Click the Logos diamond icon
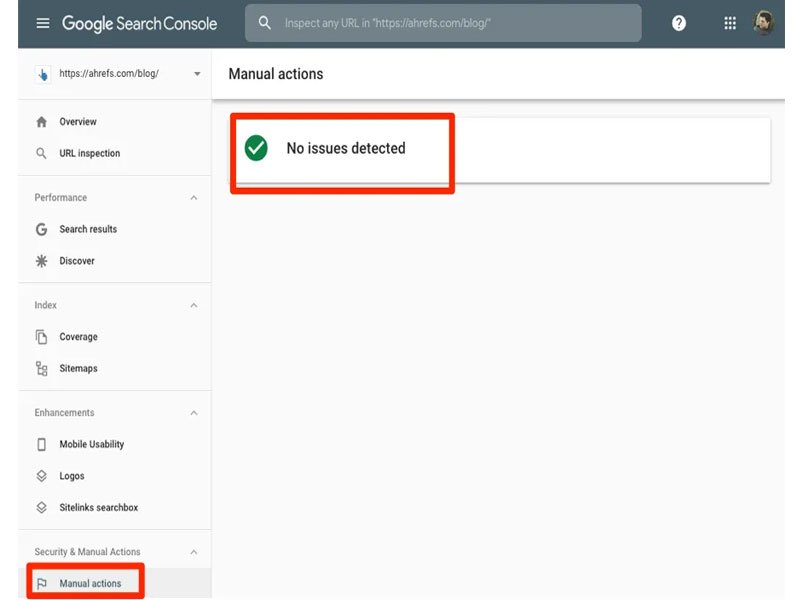 click(42, 476)
